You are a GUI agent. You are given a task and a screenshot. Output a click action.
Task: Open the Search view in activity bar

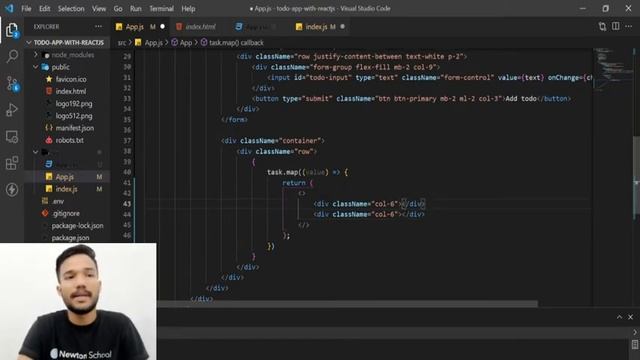pyautogui.click(x=12, y=56)
